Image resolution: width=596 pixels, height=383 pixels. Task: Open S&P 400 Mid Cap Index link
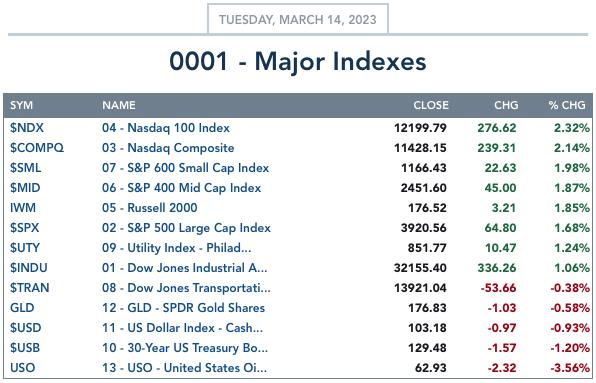pos(181,188)
